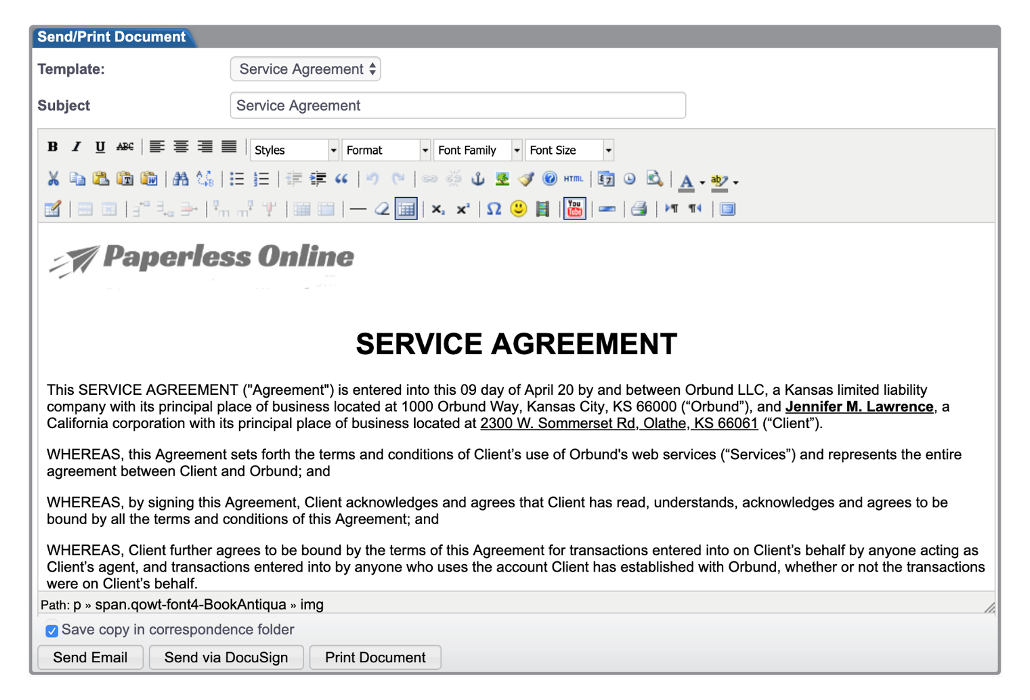This screenshot has height=700, width=1030.
Task: Open Find with binoculars icon
Action: point(181,179)
